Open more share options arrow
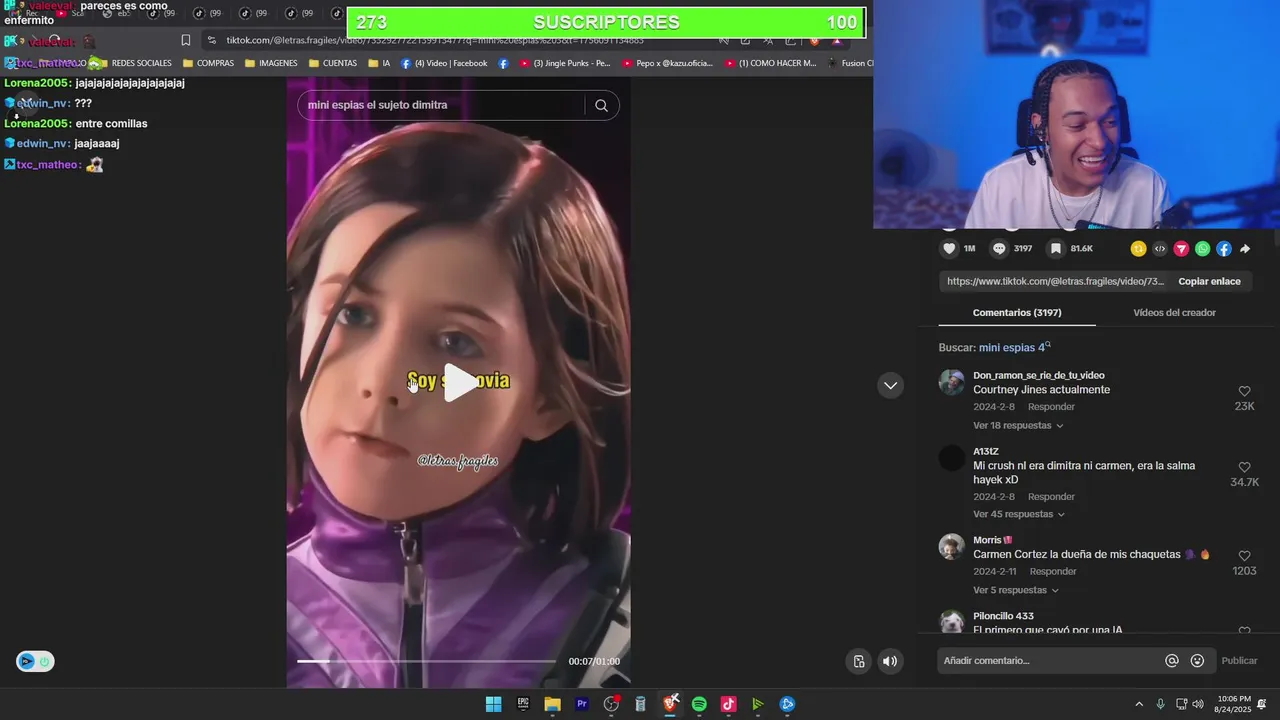This screenshot has width=1280, height=720. pyautogui.click(x=1245, y=249)
